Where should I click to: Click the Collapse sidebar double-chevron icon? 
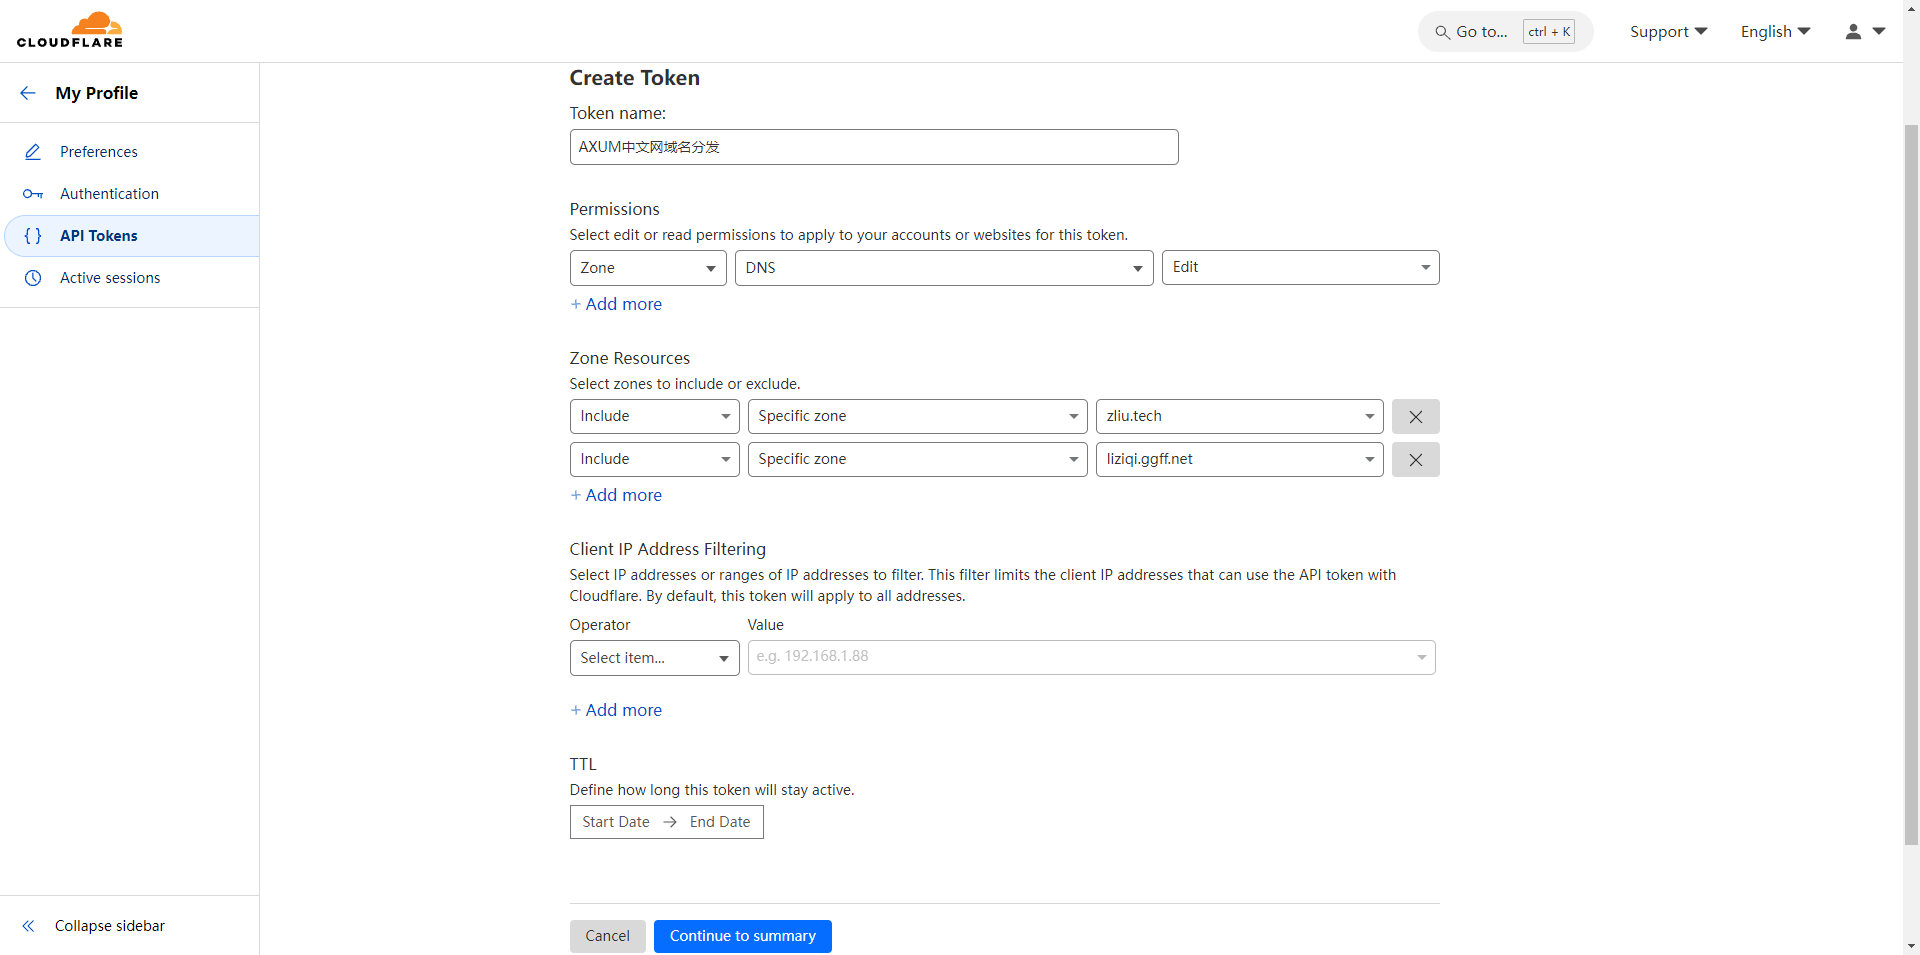click(x=28, y=926)
